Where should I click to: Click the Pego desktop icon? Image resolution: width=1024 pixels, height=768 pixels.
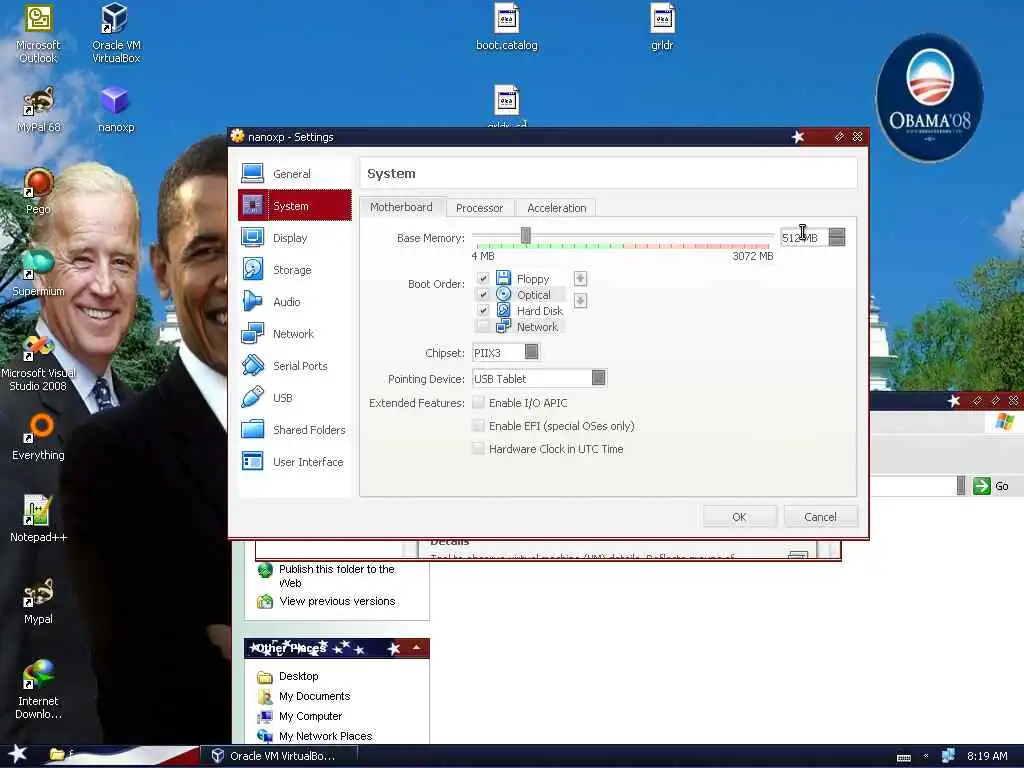pos(38,191)
